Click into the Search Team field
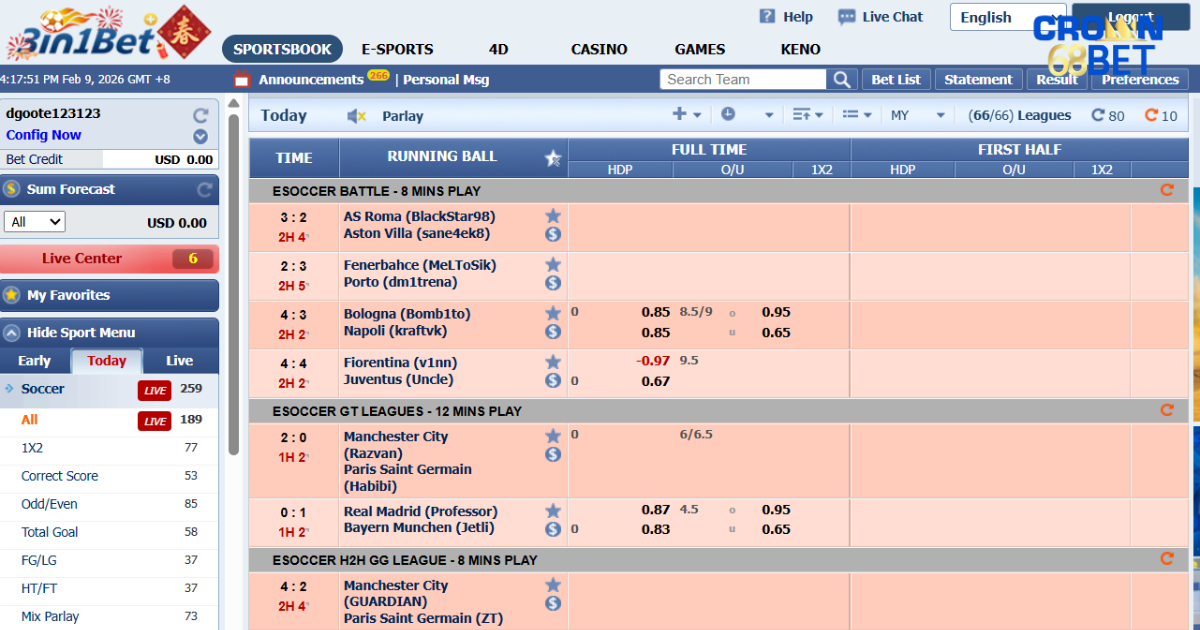This screenshot has height=630, width=1200. coord(743,80)
